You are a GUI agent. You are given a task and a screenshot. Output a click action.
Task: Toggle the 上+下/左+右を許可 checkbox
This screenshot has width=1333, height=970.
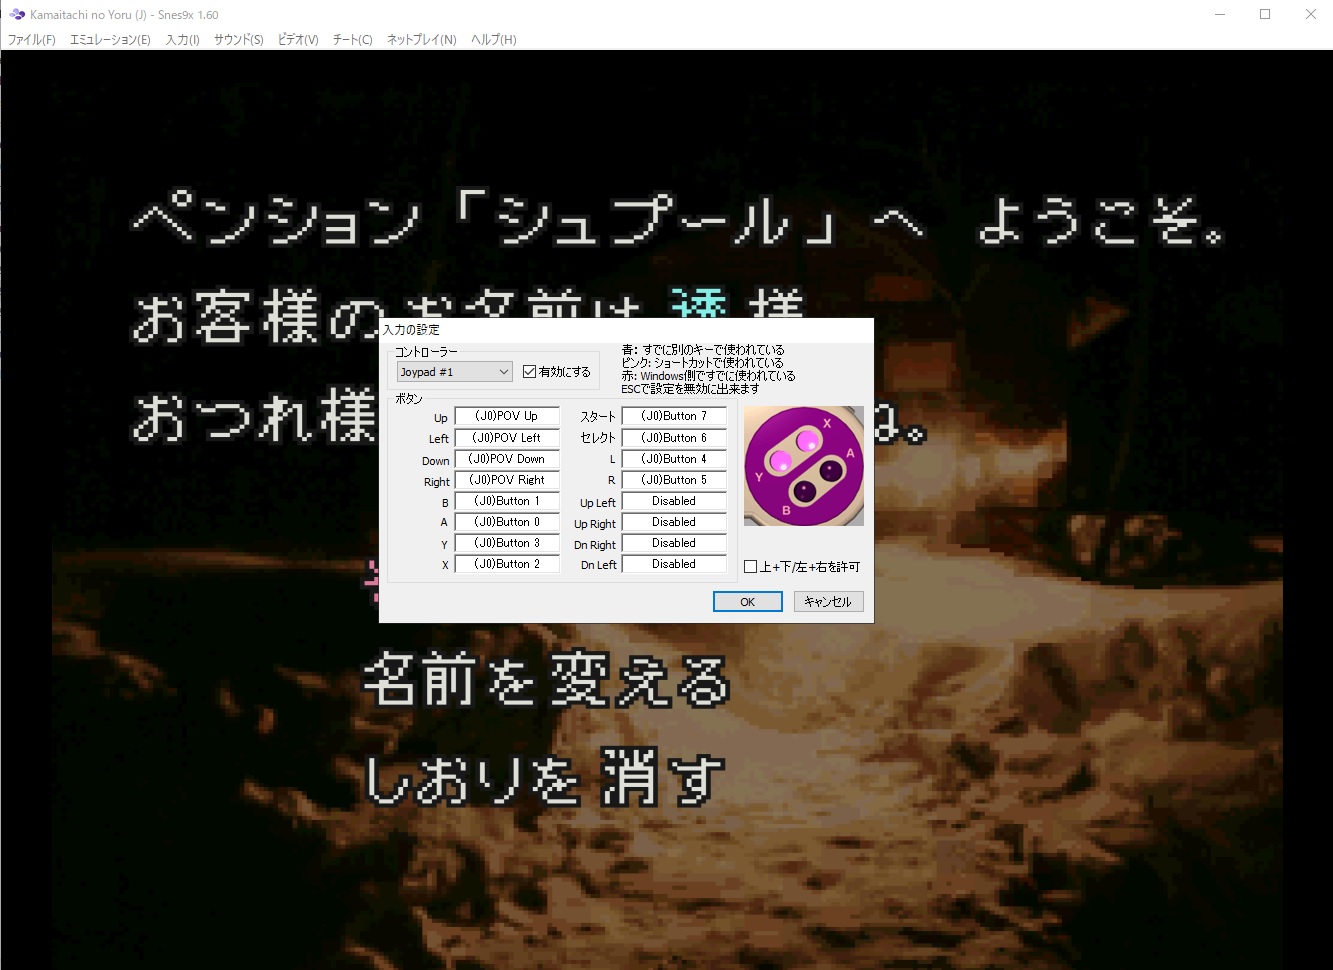pyautogui.click(x=802, y=567)
